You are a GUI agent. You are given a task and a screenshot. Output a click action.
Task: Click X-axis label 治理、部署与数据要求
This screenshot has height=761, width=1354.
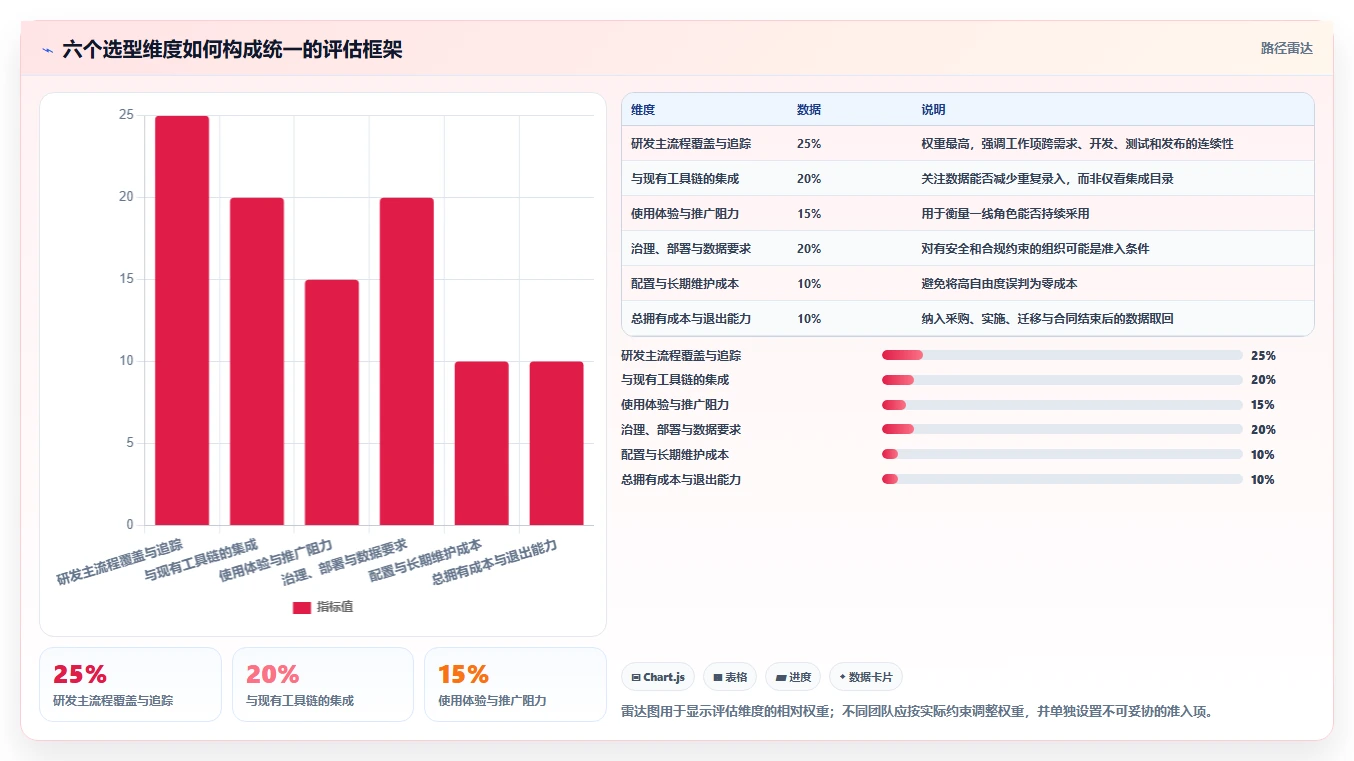point(344,562)
